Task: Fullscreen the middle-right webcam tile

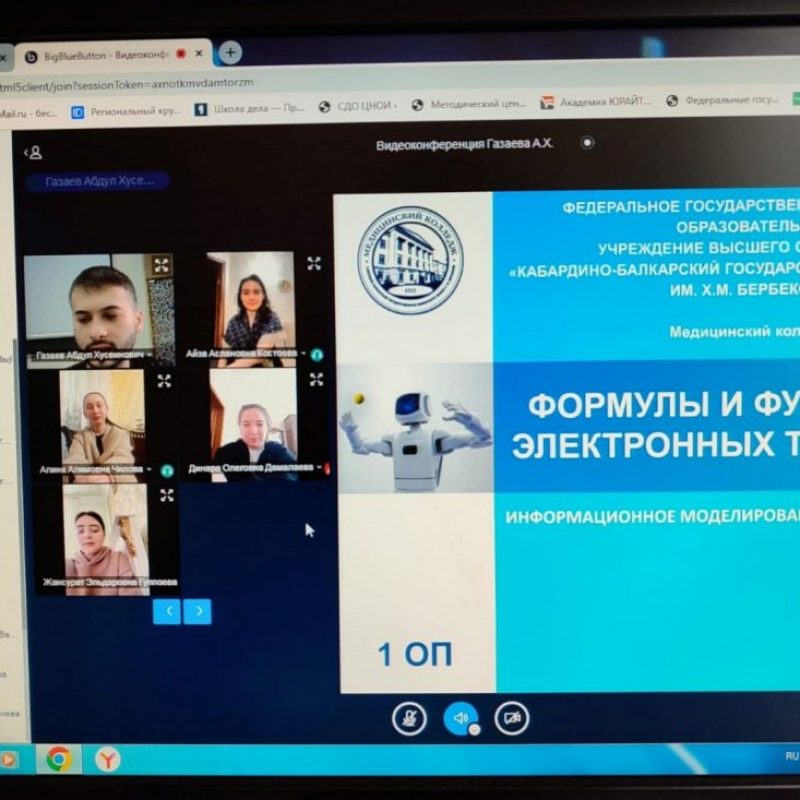Action: (316, 379)
